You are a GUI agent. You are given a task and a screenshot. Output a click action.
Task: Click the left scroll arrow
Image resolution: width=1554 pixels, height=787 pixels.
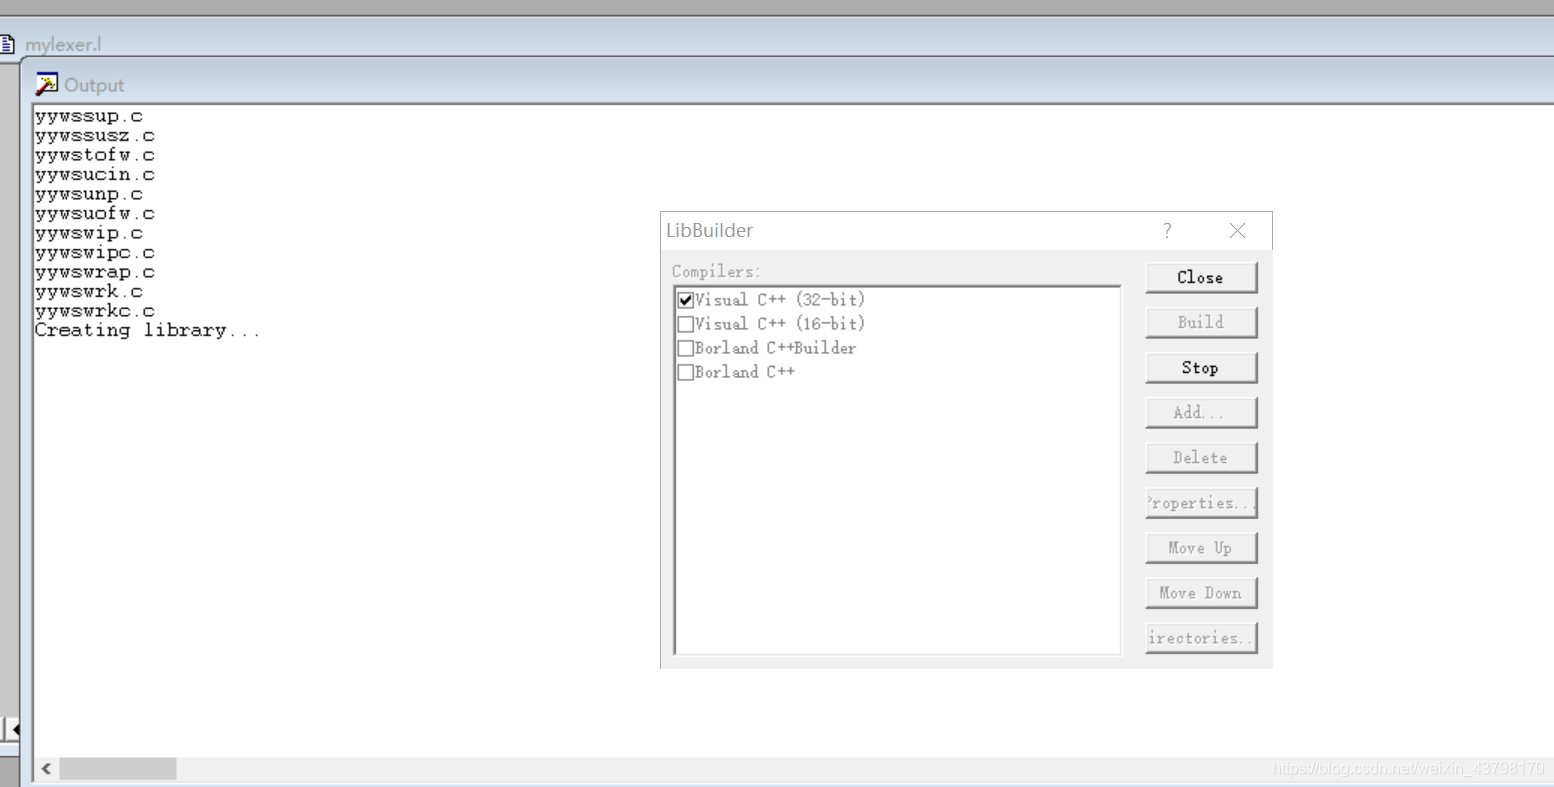coord(46,768)
